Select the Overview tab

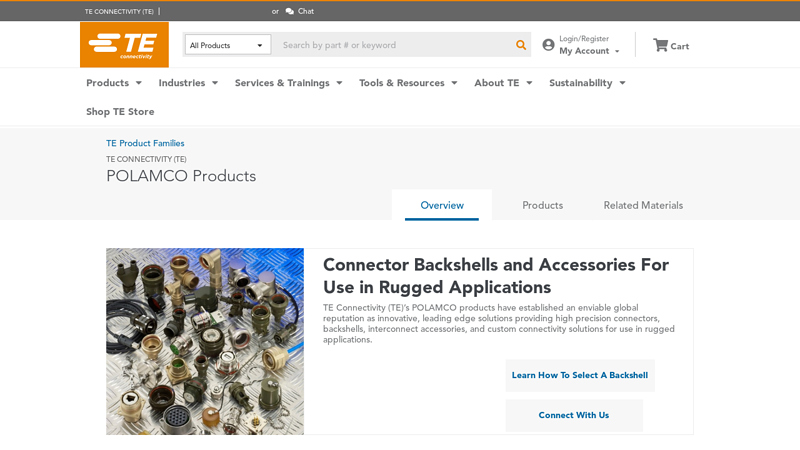442,205
